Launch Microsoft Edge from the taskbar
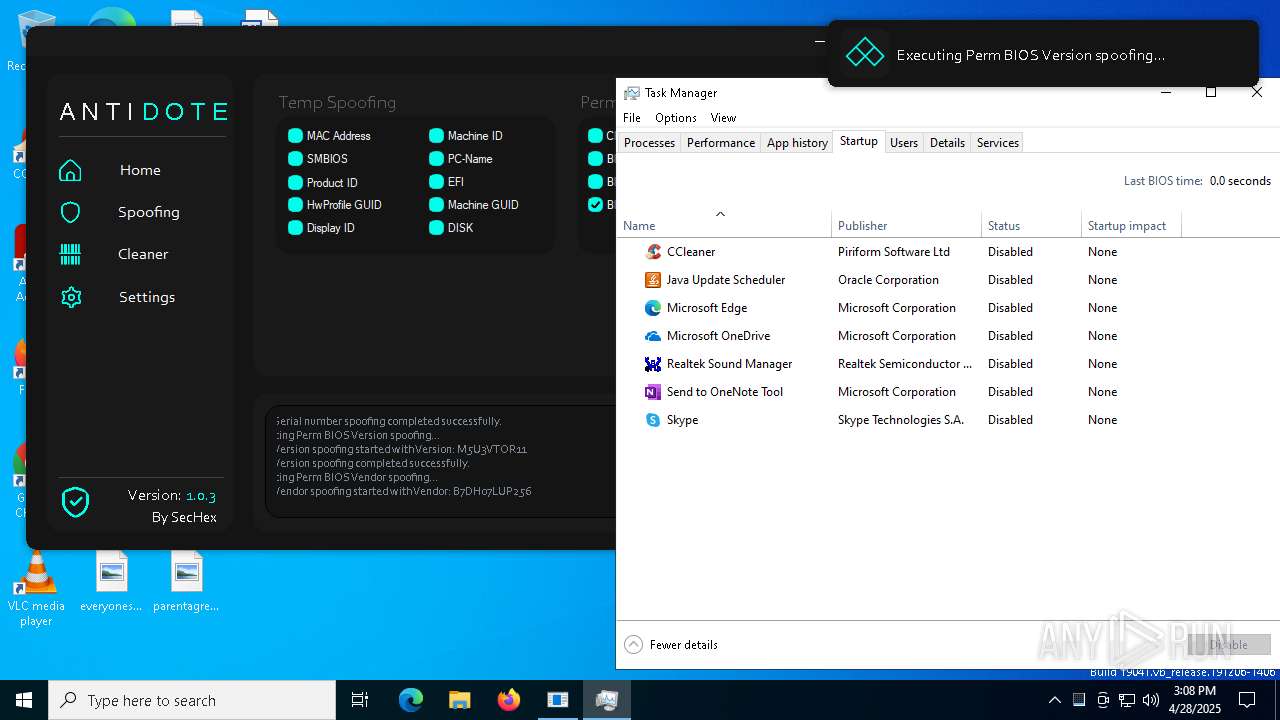This screenshot has width=1280, height=720. [x=411, y=700]
